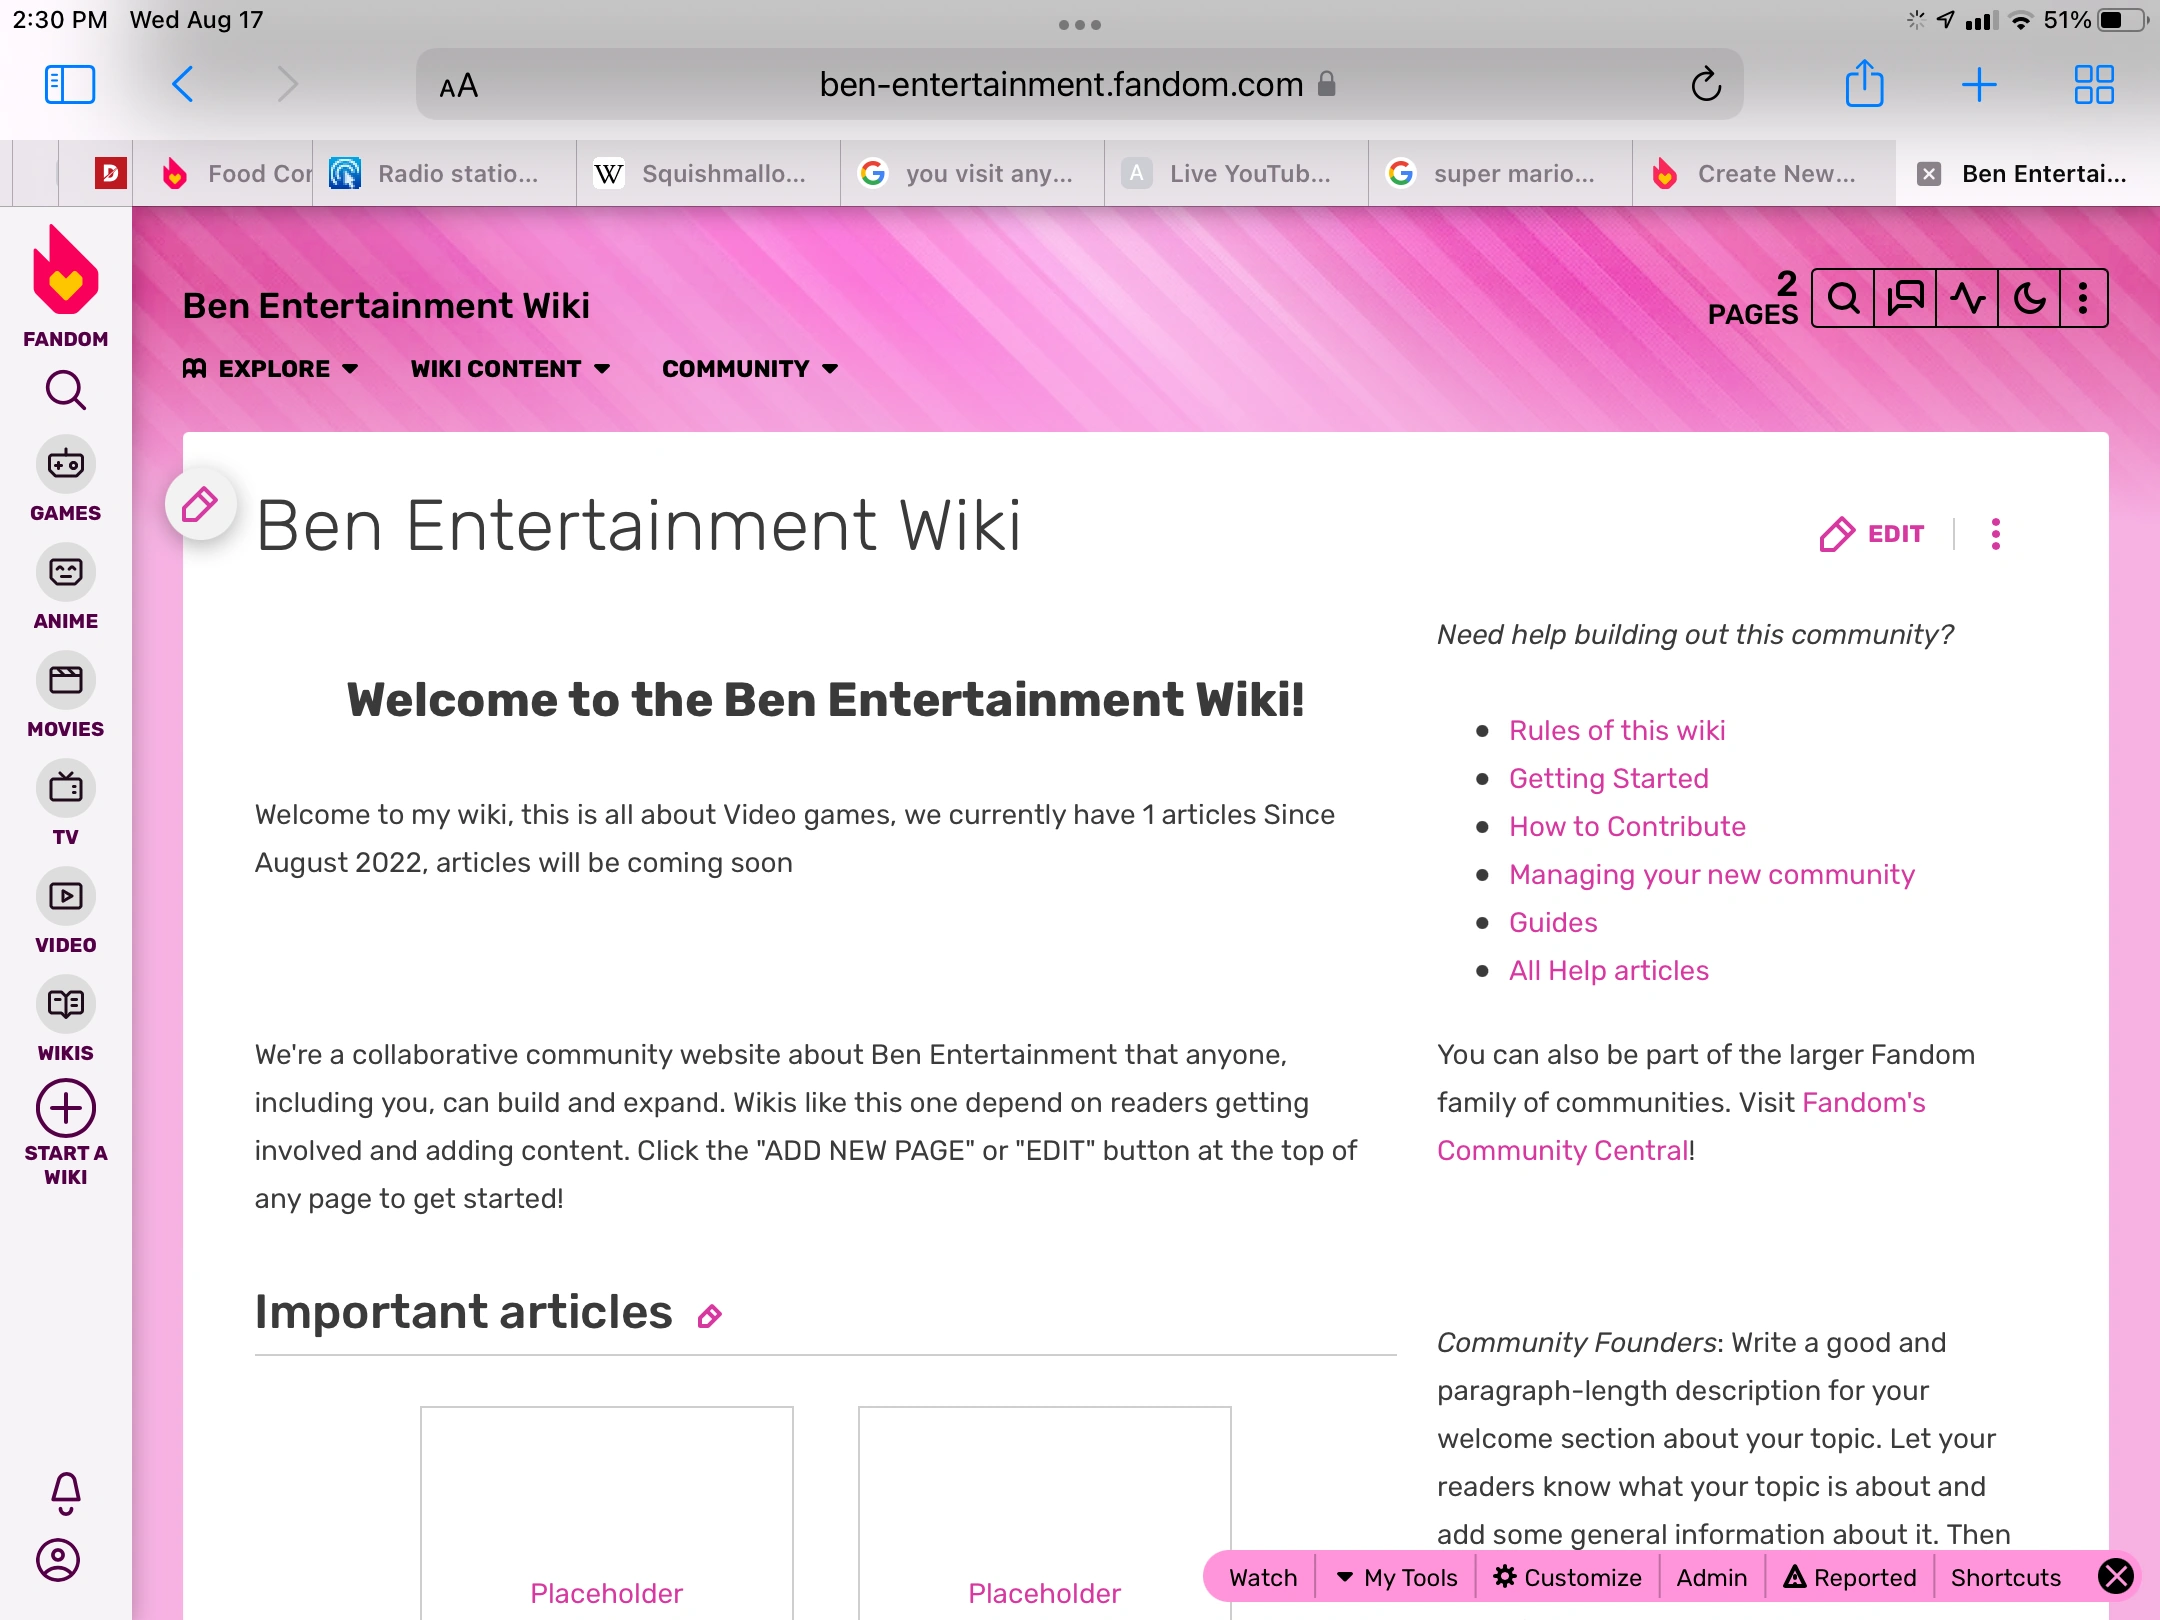Open the My Tools dropdown
2160x1620 pixels.
click(x=1397, y=1578)
